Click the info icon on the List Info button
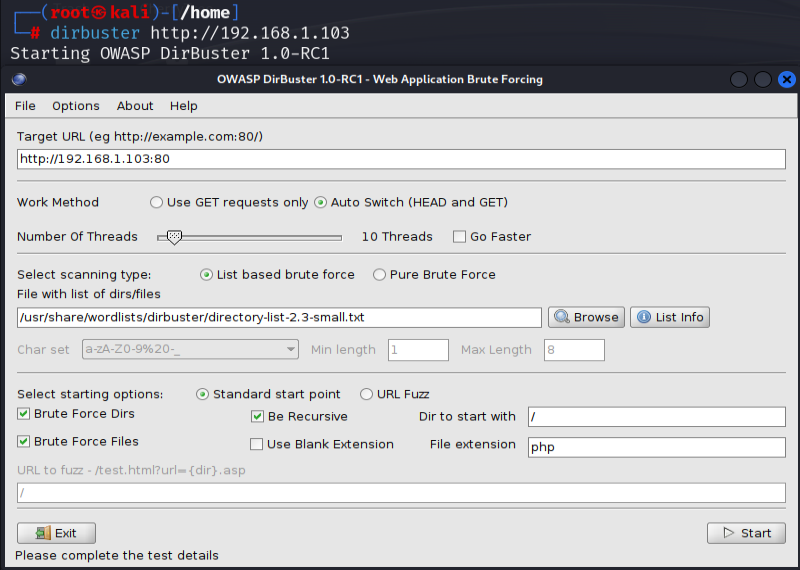 pyautogui.click(x=644, y=317)
